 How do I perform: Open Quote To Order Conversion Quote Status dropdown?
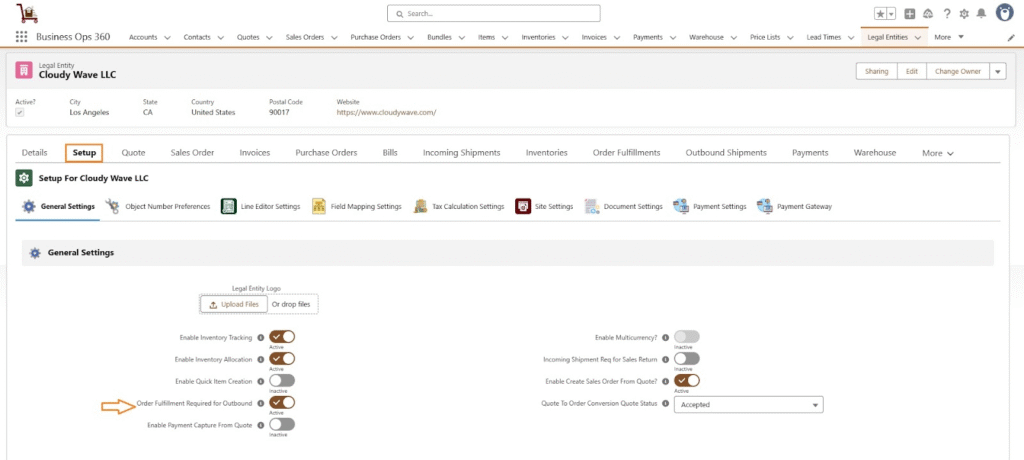(x=749, y=405)
